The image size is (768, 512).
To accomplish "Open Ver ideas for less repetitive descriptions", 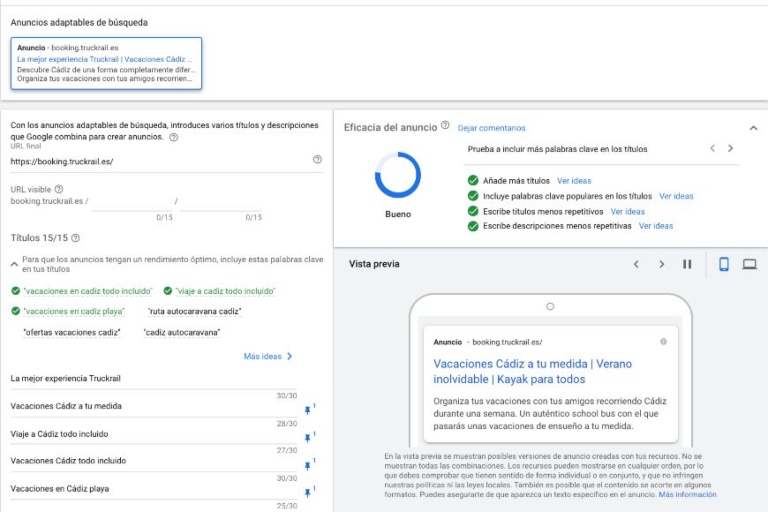I will pos(655,226).
